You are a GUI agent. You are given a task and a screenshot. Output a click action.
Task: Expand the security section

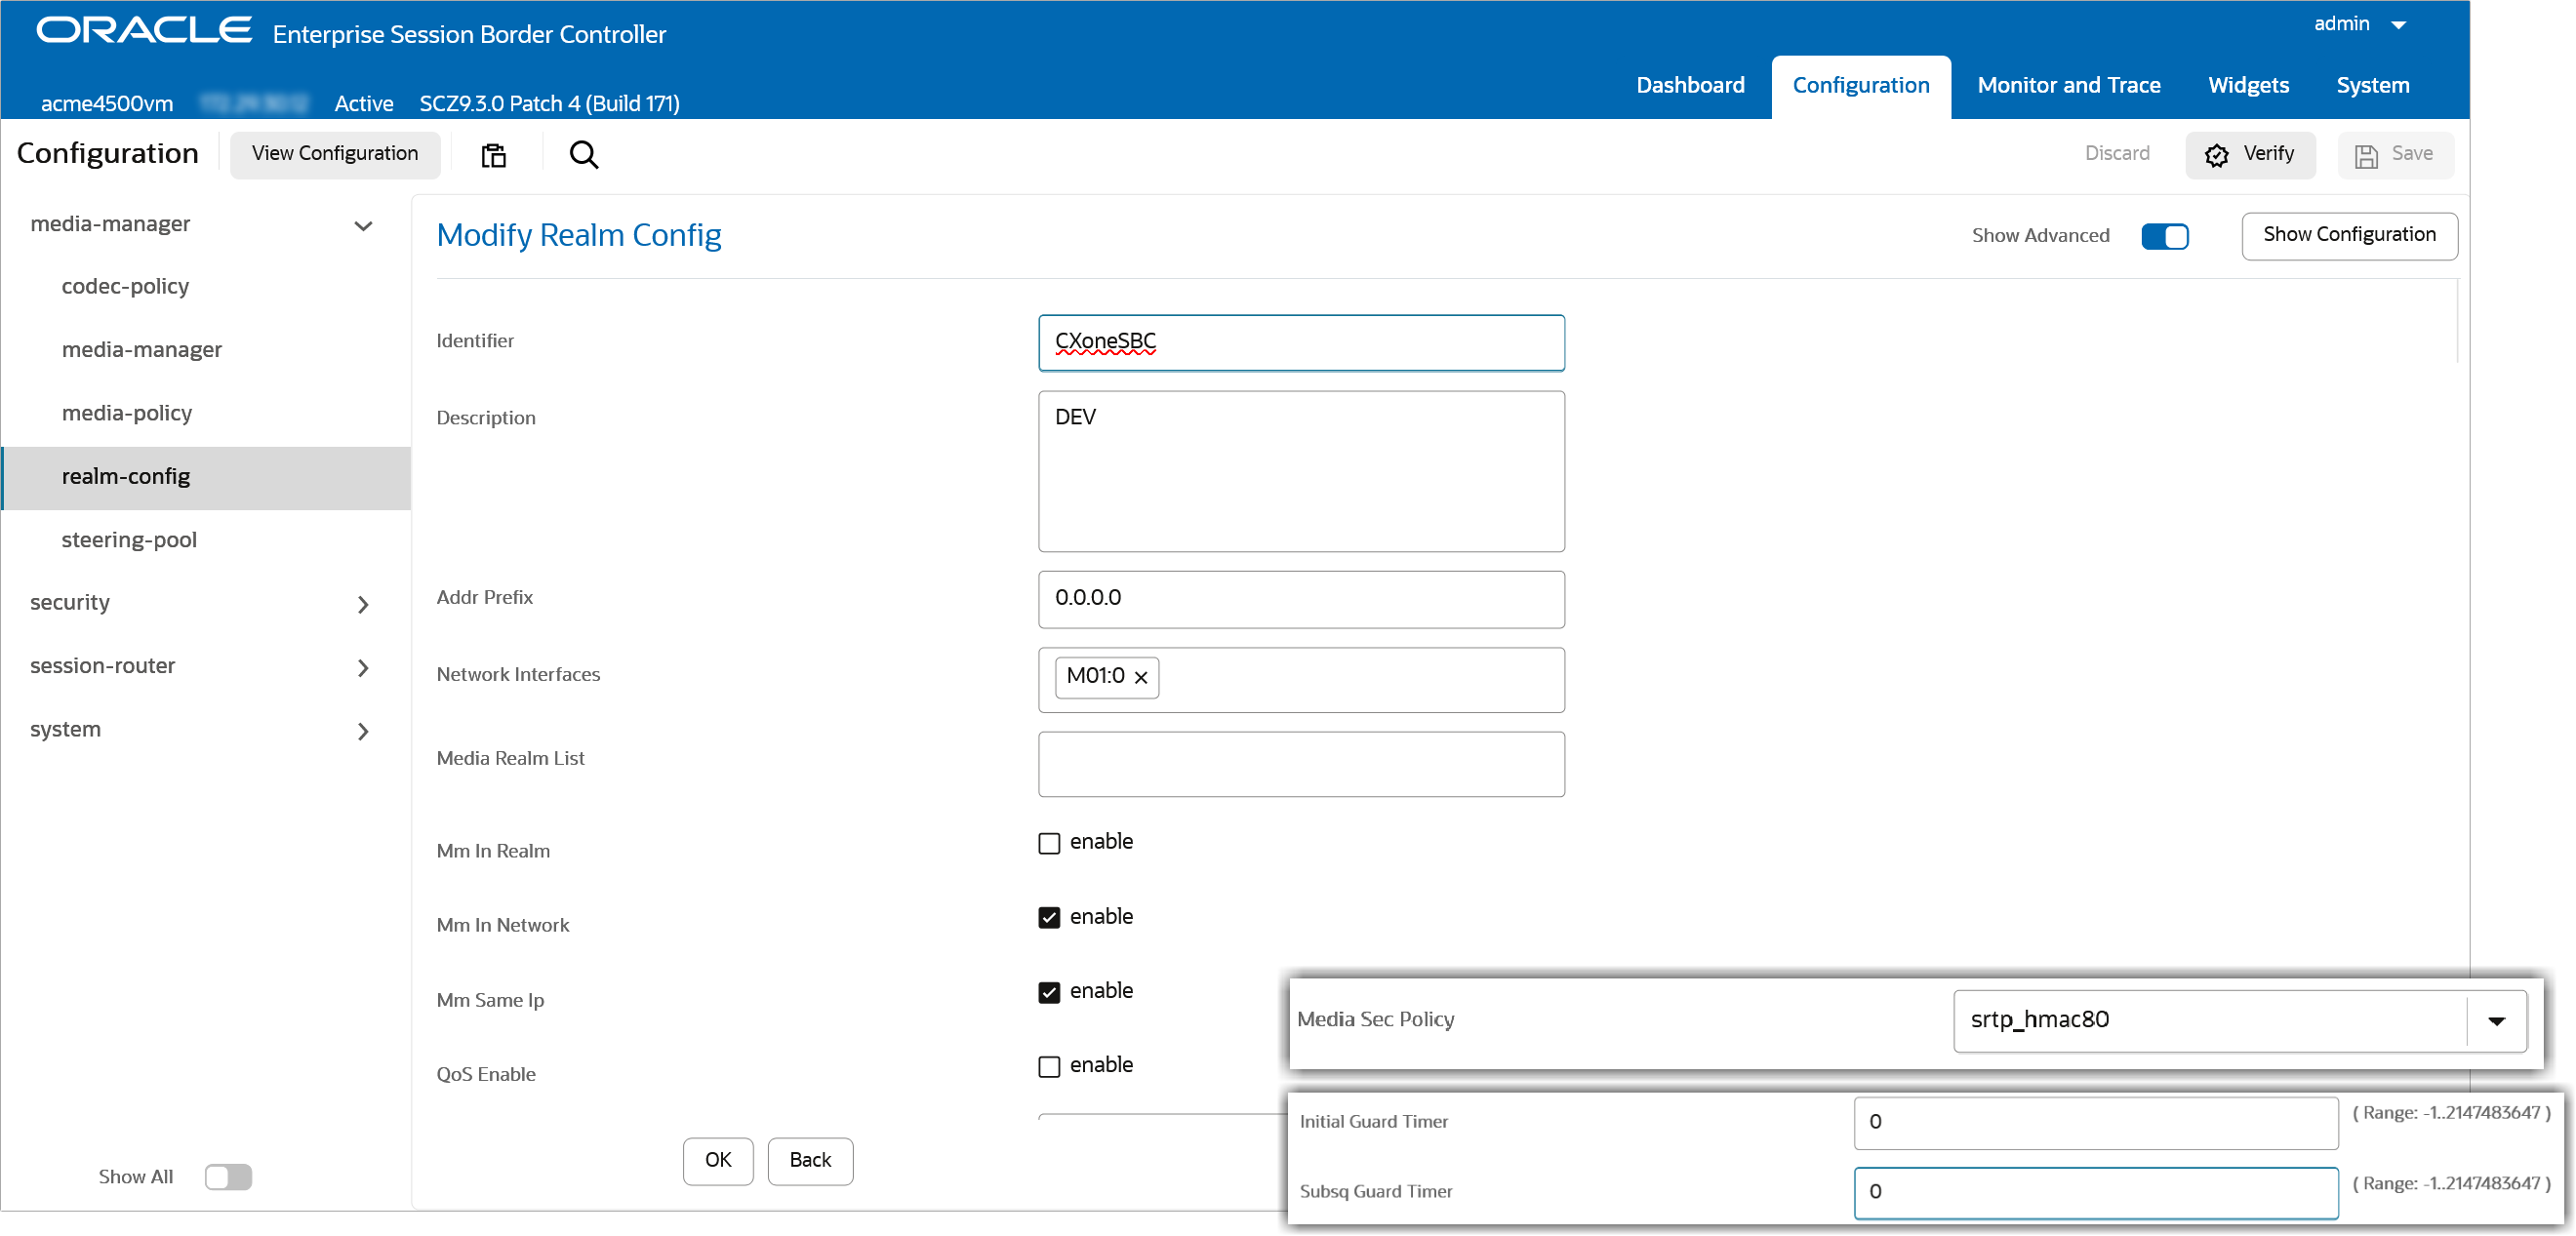tap(363, 604)
